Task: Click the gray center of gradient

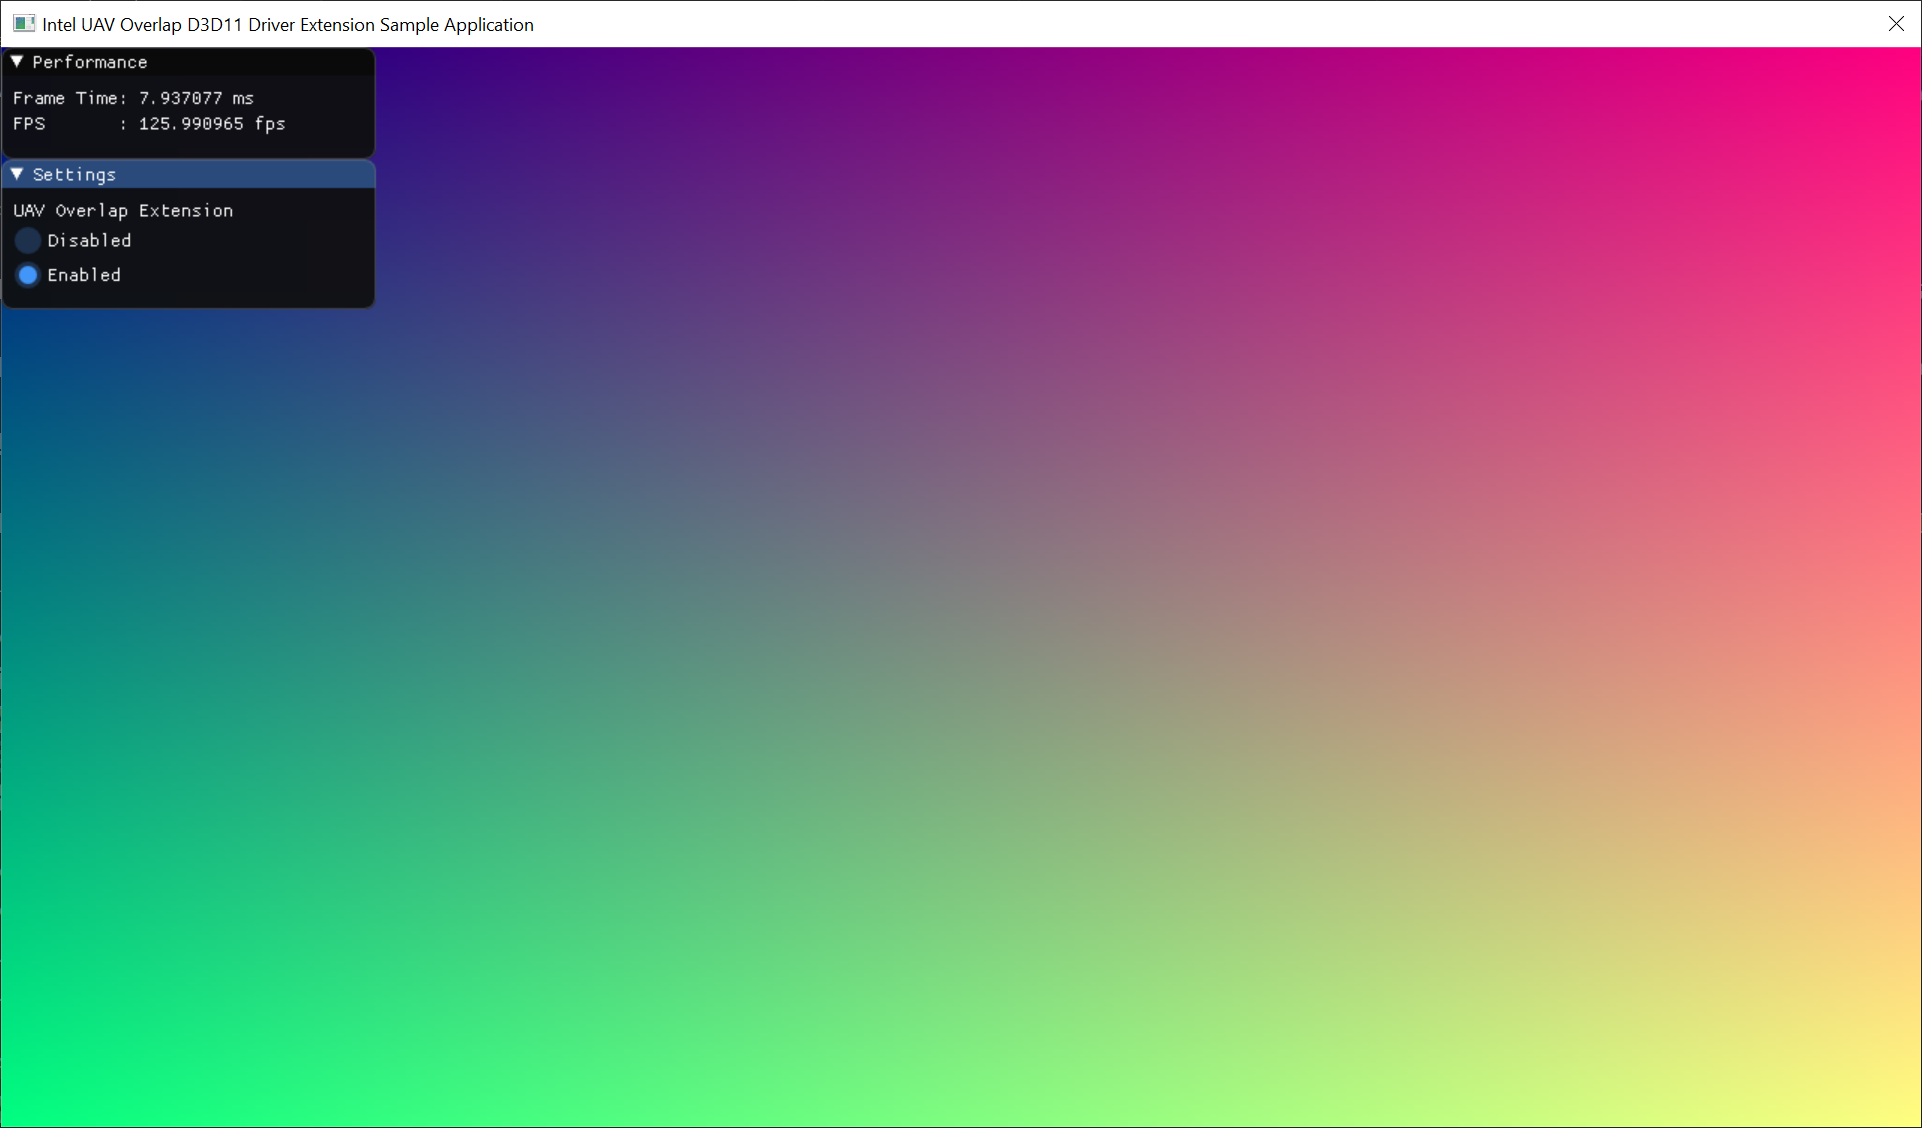Action: point(960,588)
